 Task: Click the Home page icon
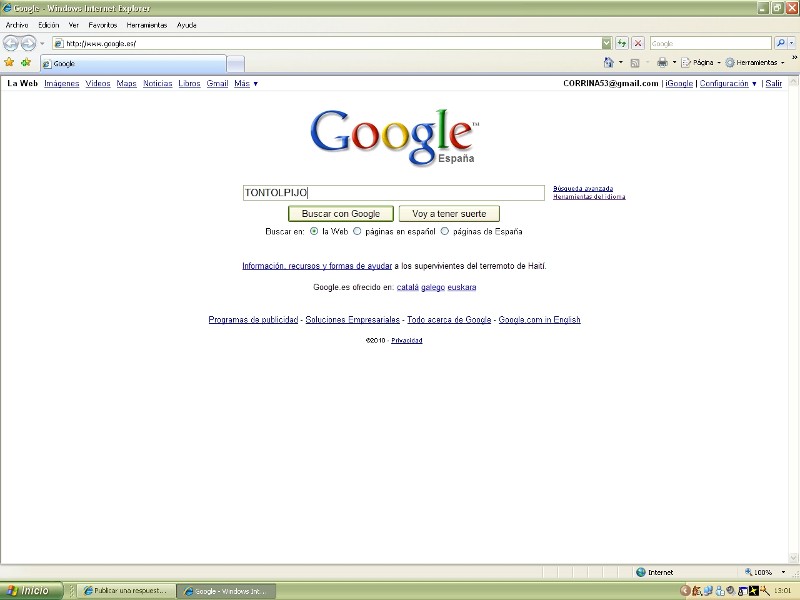(609, 62)
